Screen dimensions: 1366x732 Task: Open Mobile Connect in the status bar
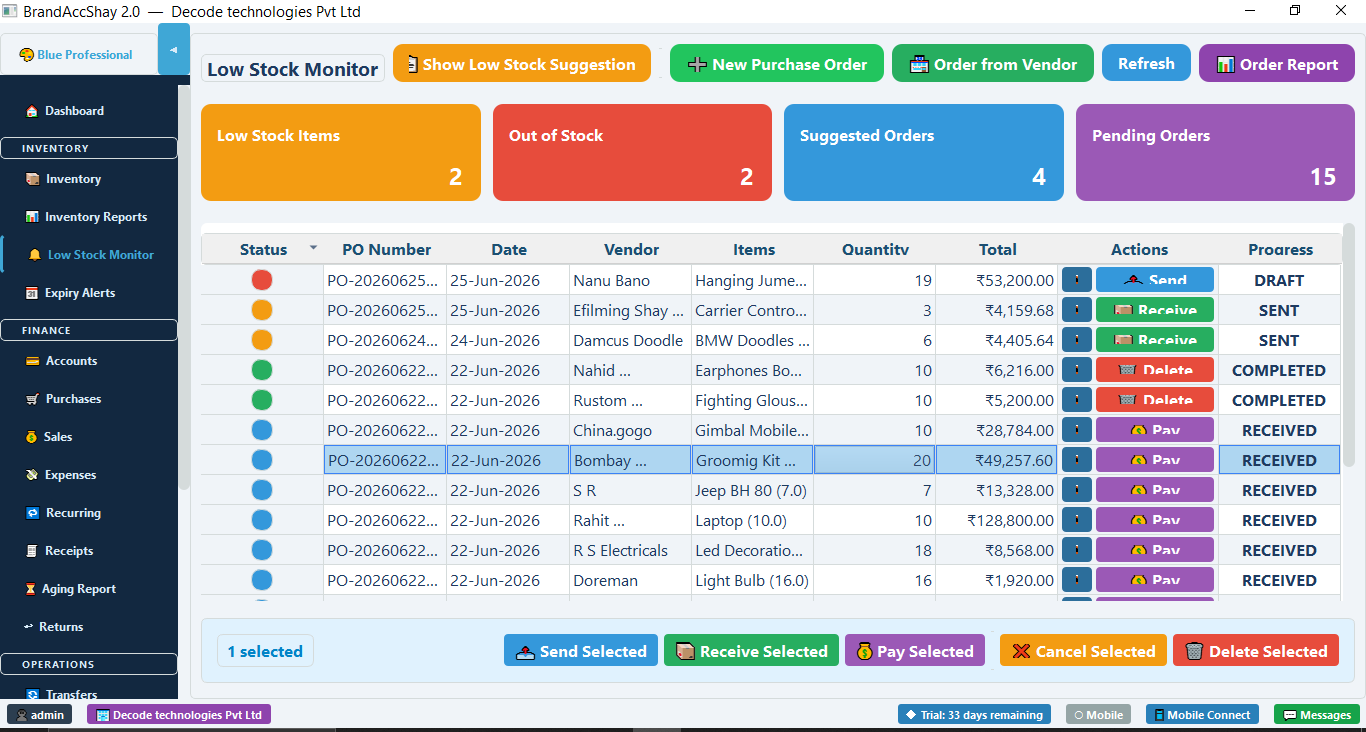1202,714
